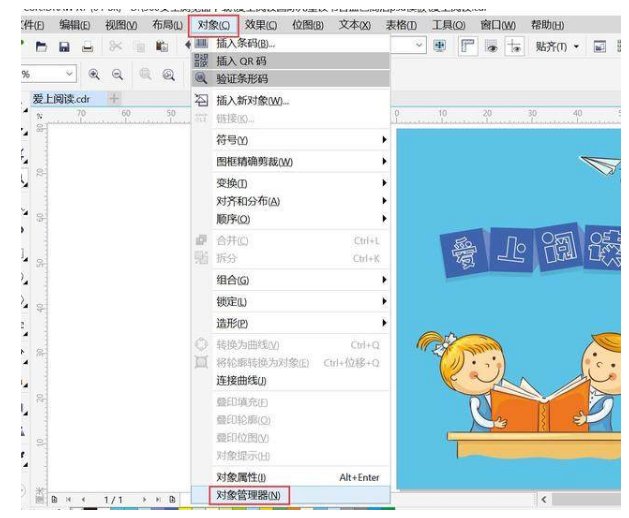Click the Cut scissors icon
The image size is (629, 518).
[116, 46]
